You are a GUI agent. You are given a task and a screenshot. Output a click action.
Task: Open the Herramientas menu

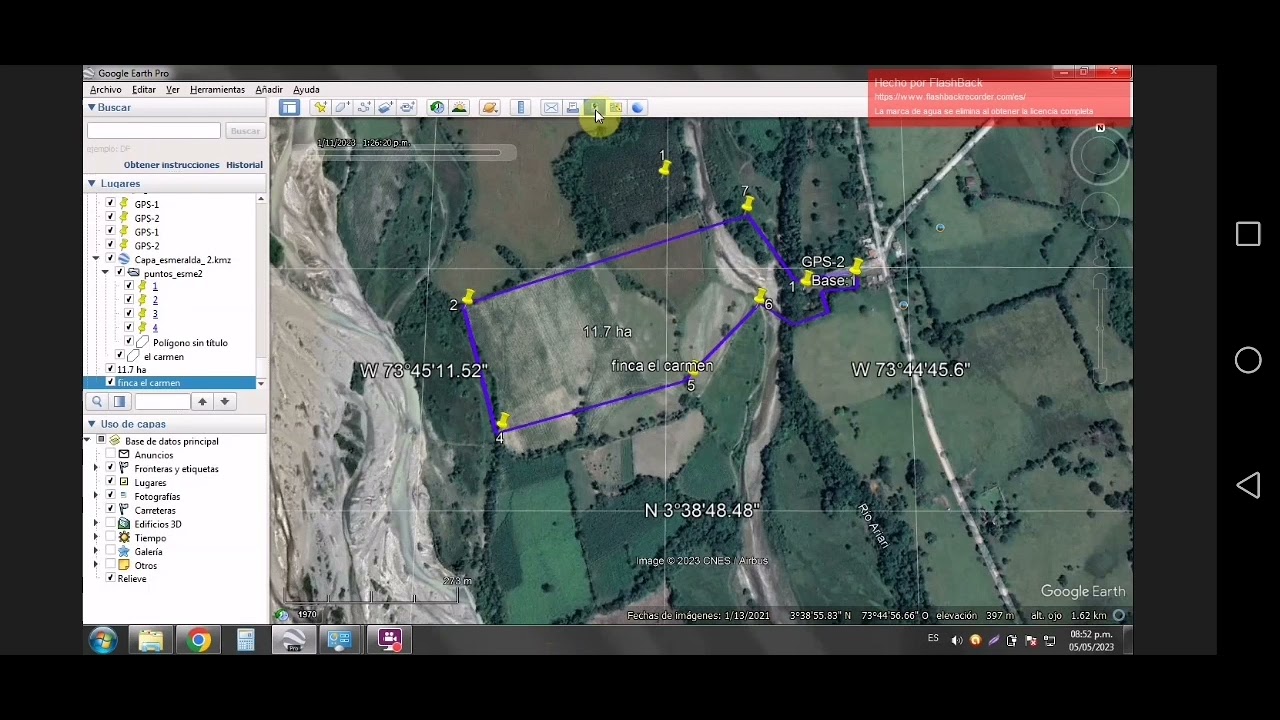217,90
